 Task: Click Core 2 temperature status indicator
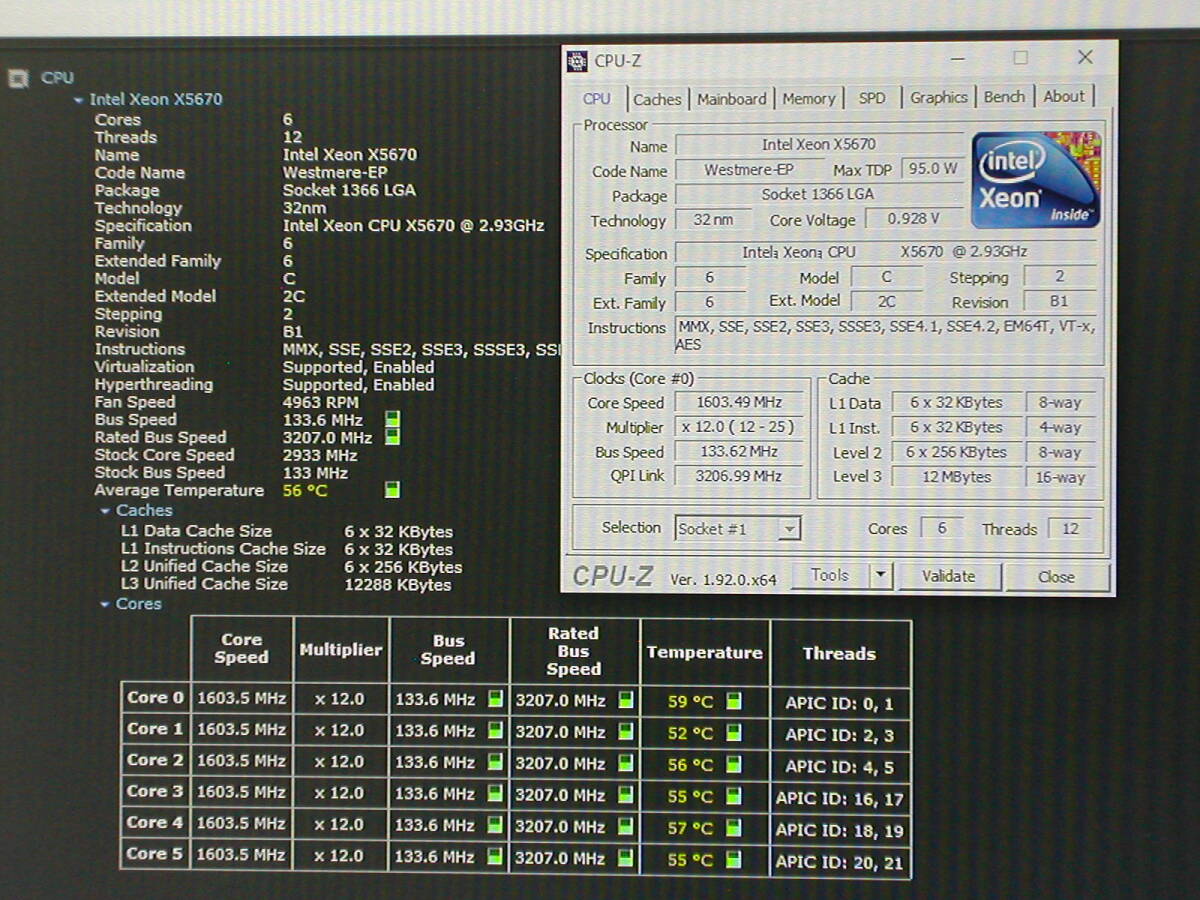734,764
